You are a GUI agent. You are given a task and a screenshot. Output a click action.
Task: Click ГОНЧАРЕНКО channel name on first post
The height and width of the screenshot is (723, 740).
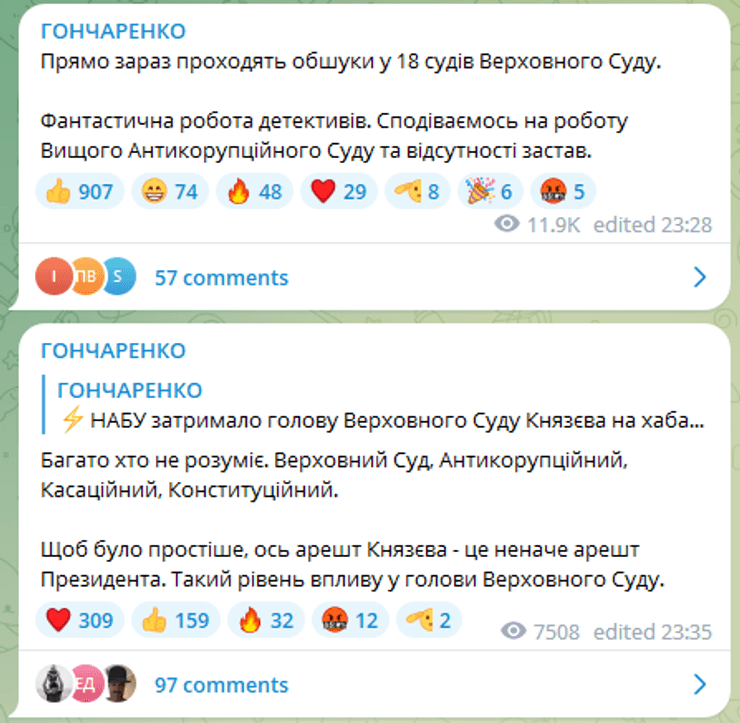pyautogui.click(x=113, y=30)
